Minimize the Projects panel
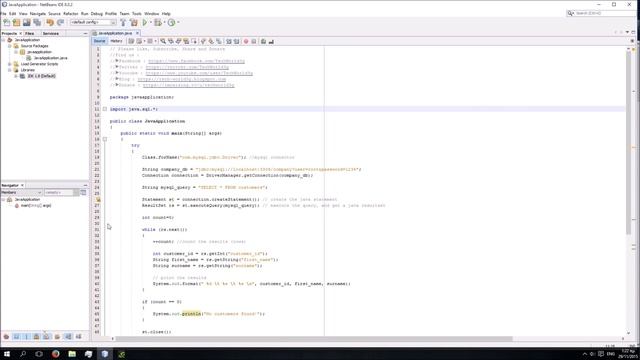640x360 pixels. [85, 33]
